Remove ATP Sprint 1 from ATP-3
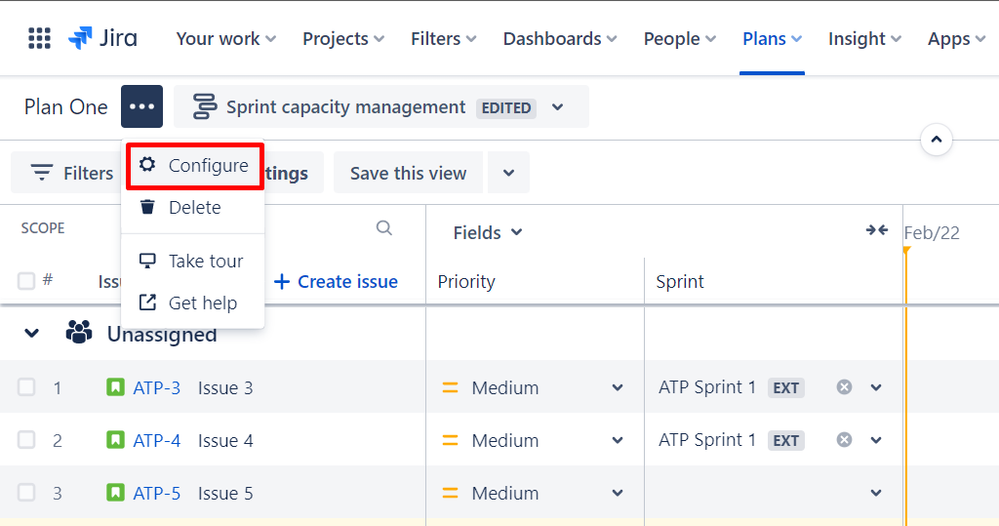This screenshot has height=526, width=999. click(x=844, y=387)
